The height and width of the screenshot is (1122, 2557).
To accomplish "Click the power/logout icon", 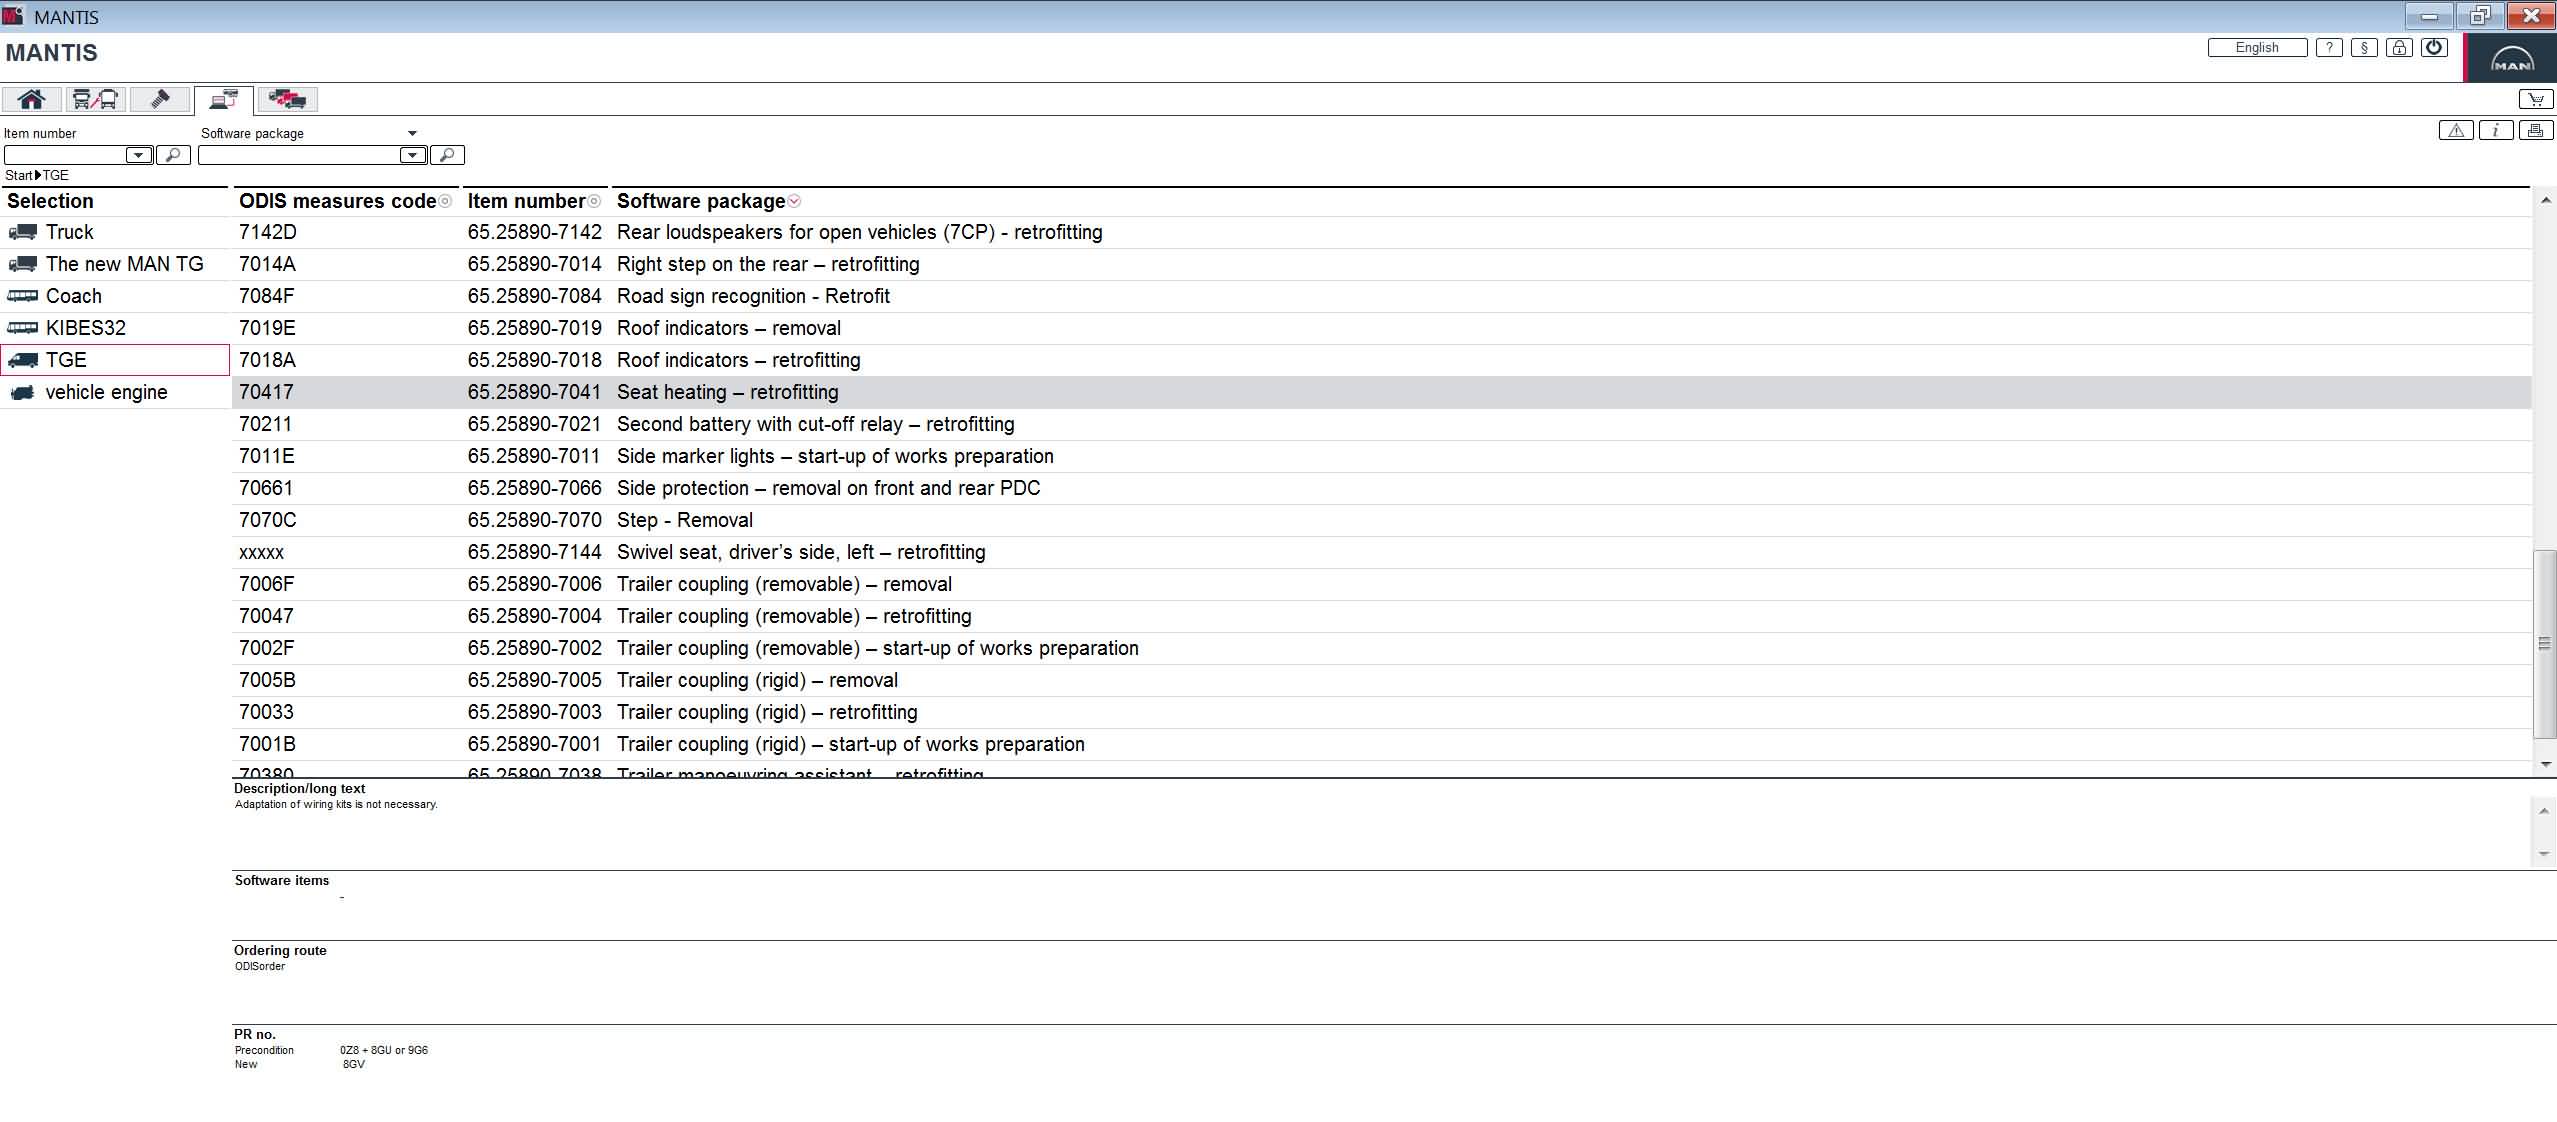I will (2434, 47).
